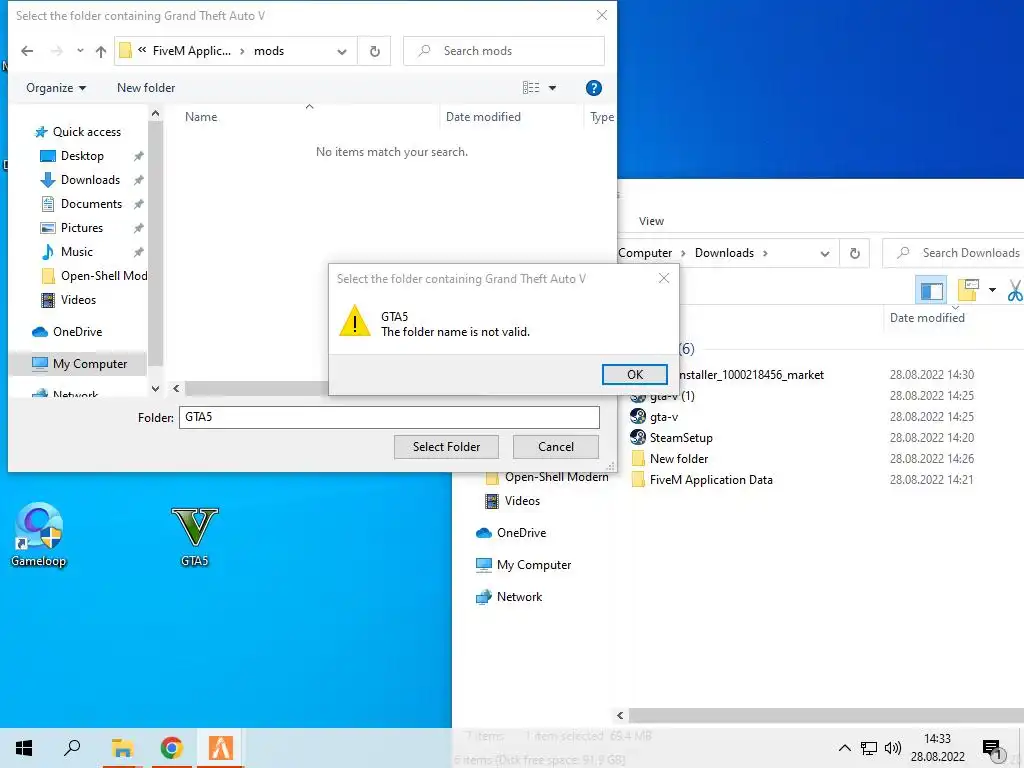Select Videos in dialog sidebar

[78, 300]
